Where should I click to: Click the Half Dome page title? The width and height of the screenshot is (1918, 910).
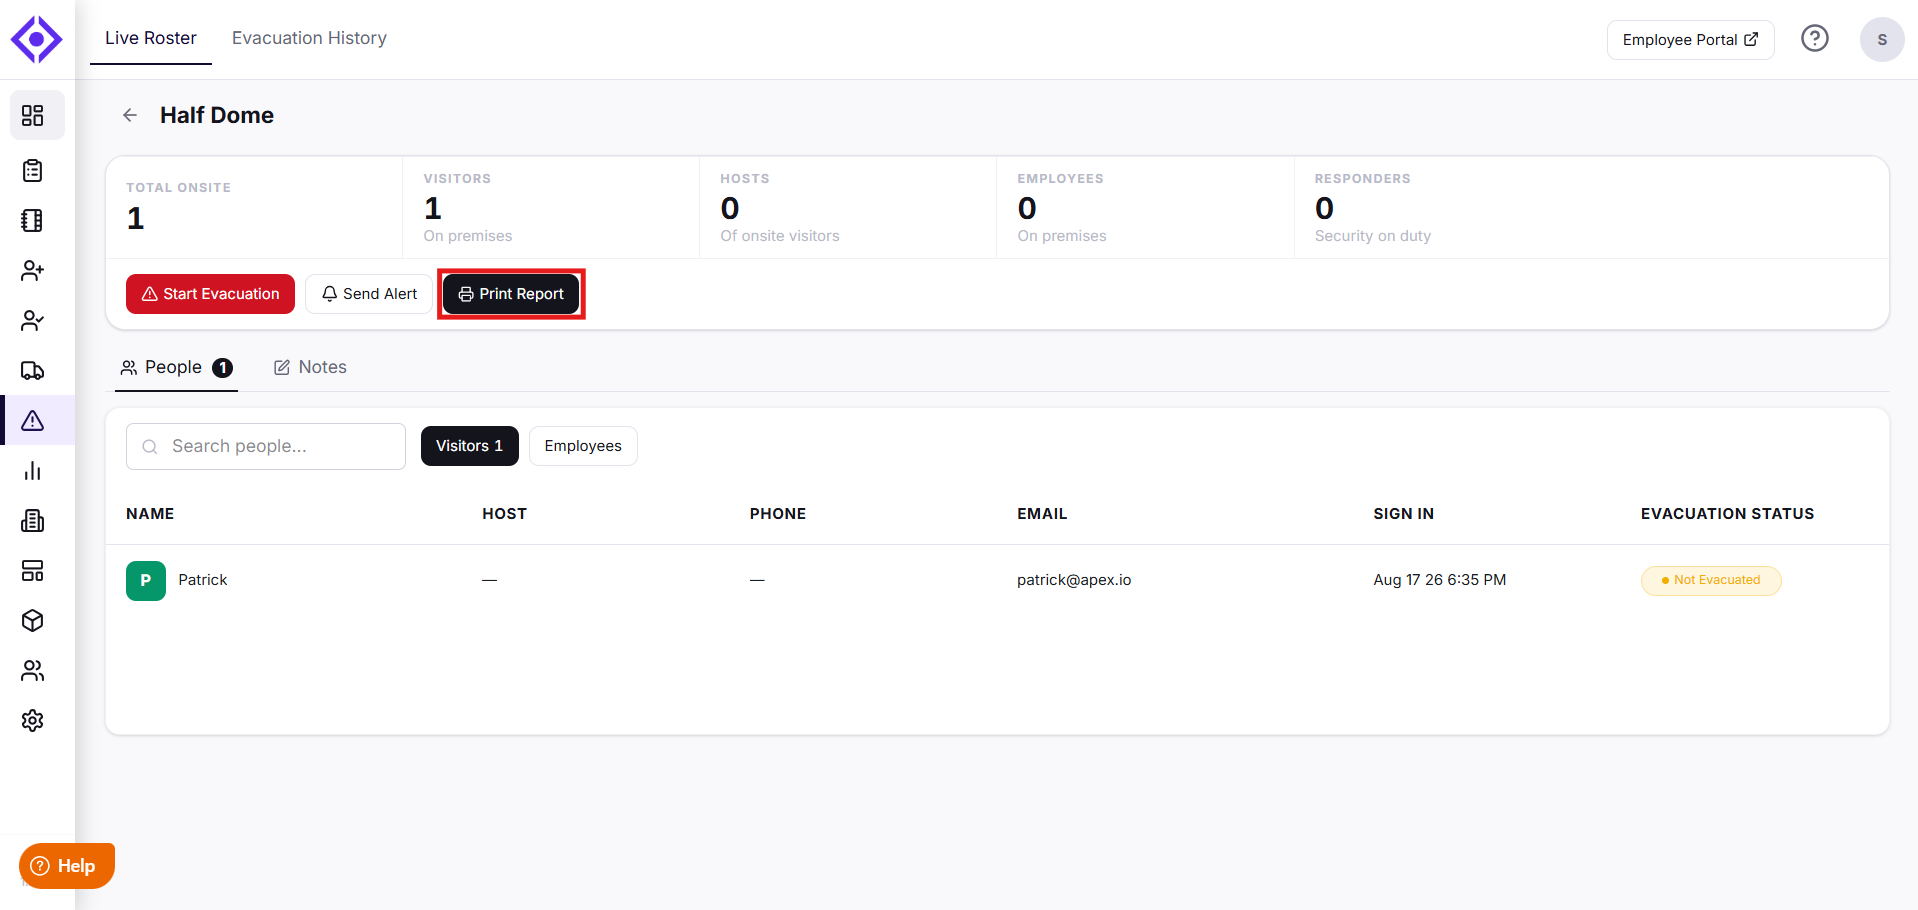[x=217, y=116]
